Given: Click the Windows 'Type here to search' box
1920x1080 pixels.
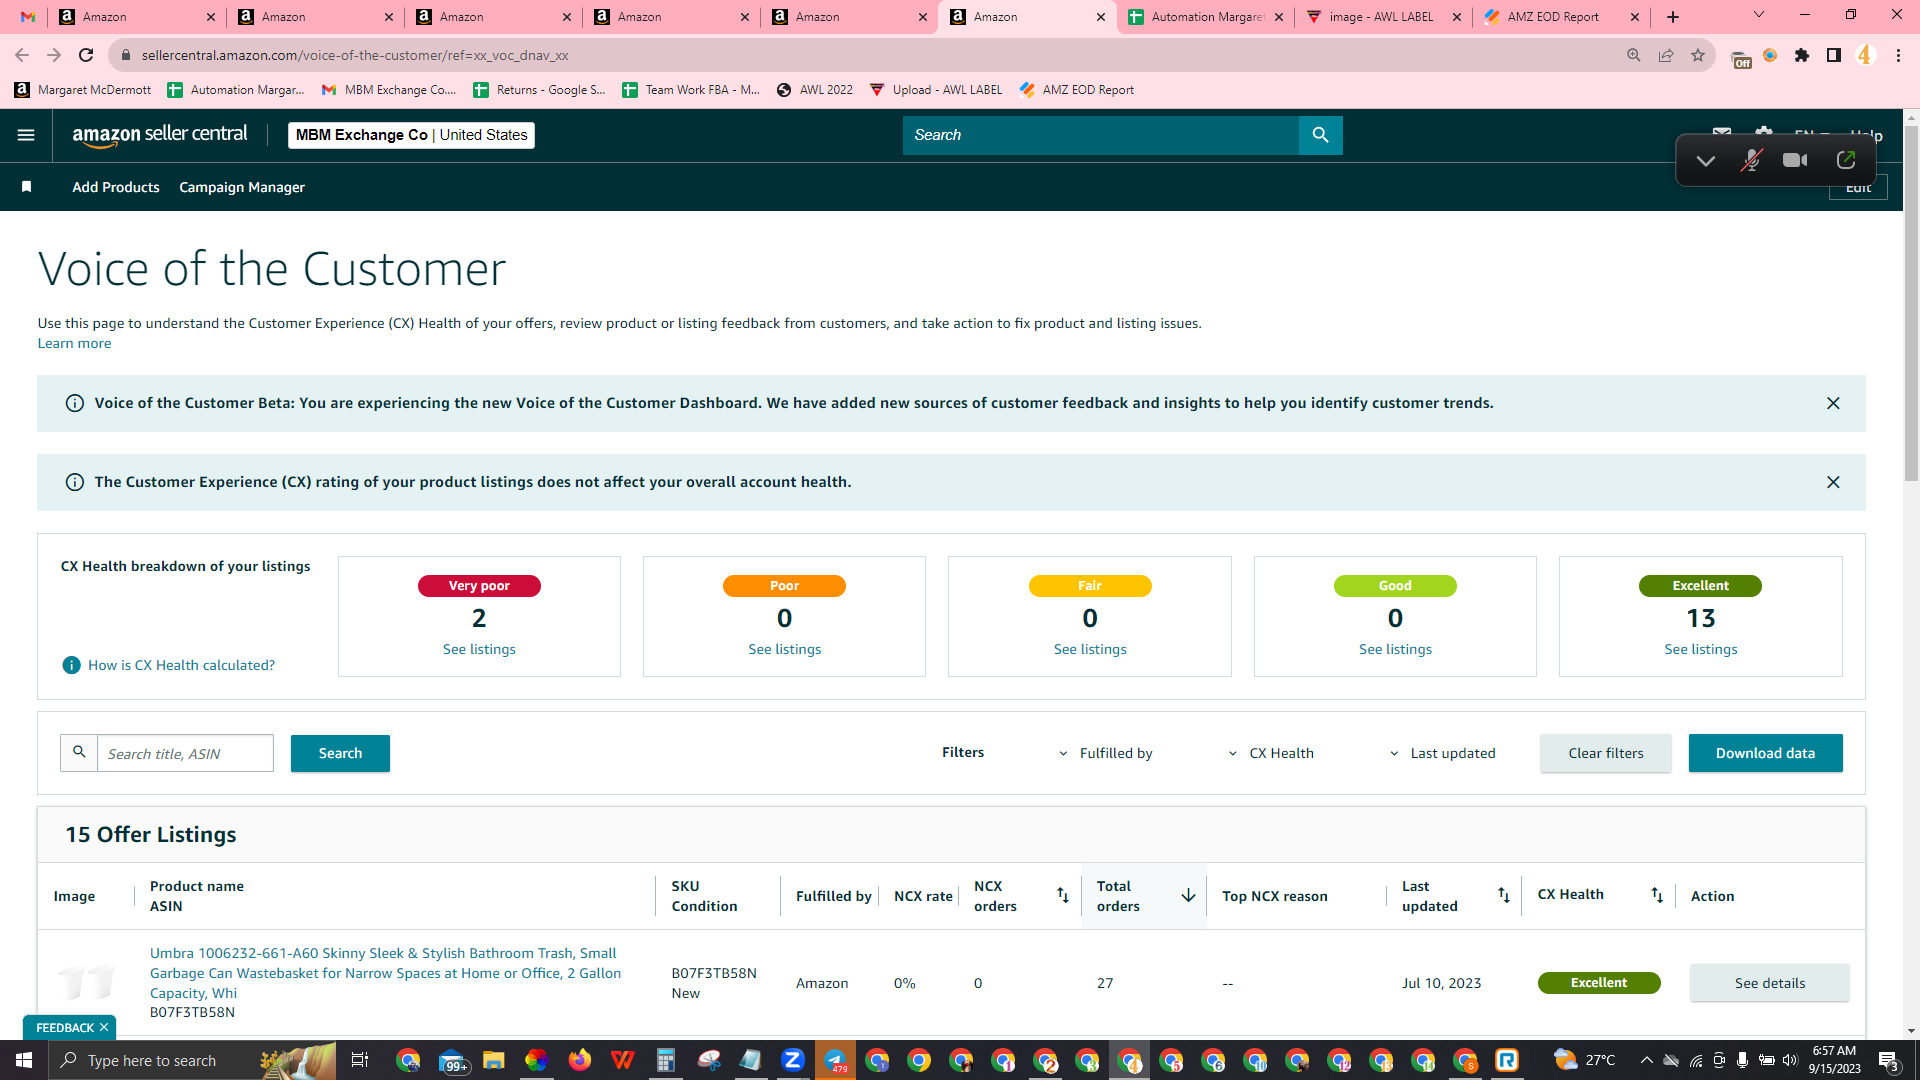Looking at the screenshot, I should coord(192,1060).
